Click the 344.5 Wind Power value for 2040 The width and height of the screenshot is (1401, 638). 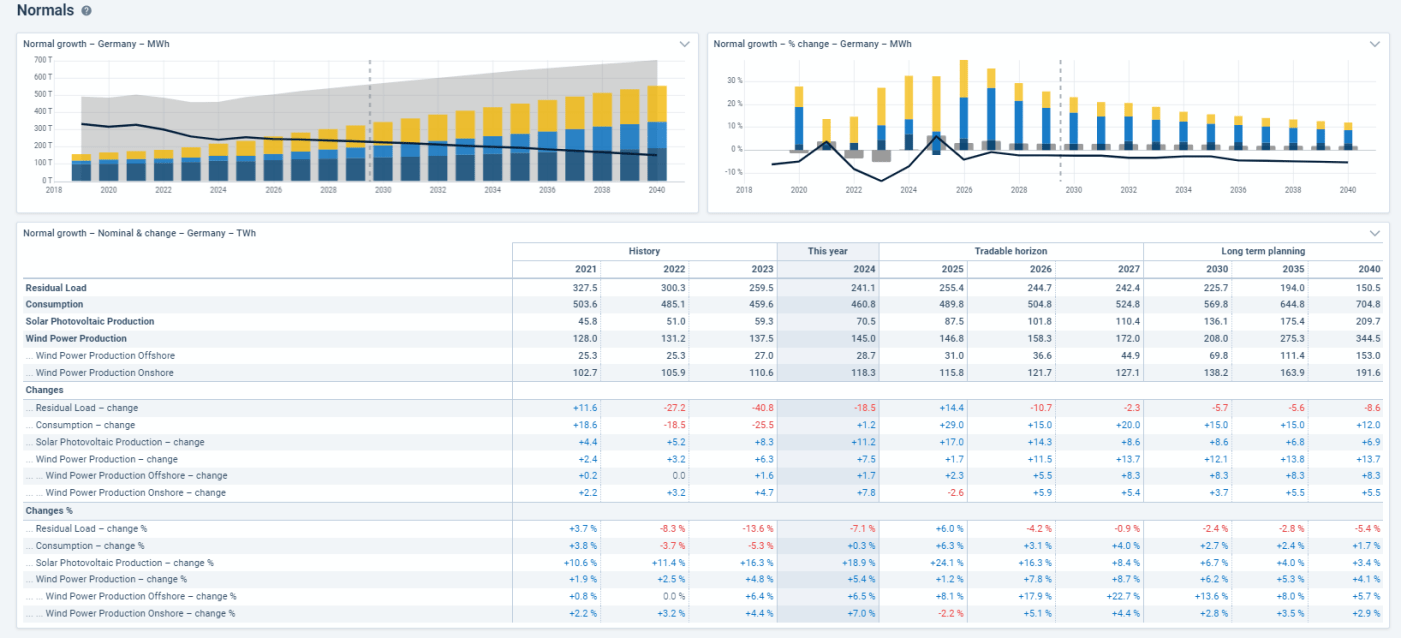tap(1369, 339)
